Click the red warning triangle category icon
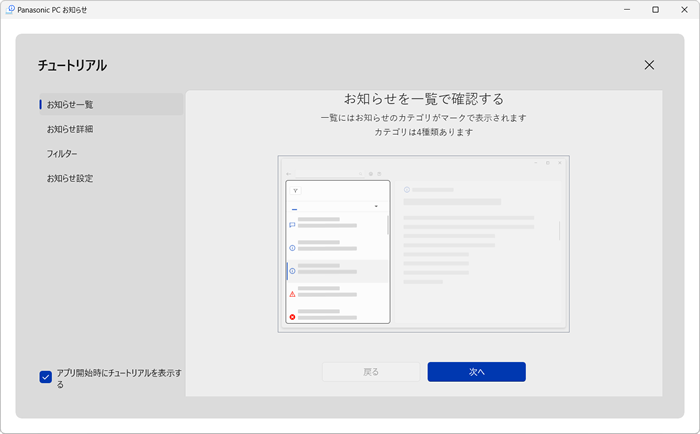Screen dimensions: 700x434 point(292,294)
